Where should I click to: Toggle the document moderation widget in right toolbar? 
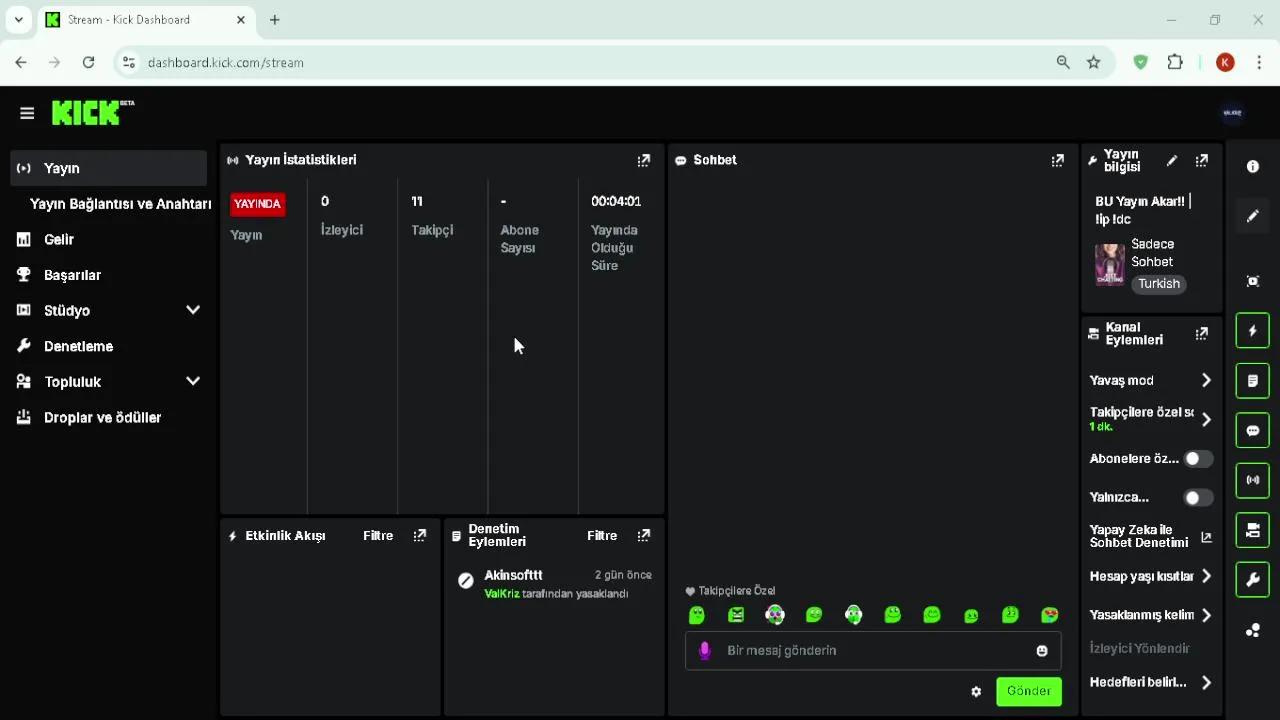[1253, 381]
